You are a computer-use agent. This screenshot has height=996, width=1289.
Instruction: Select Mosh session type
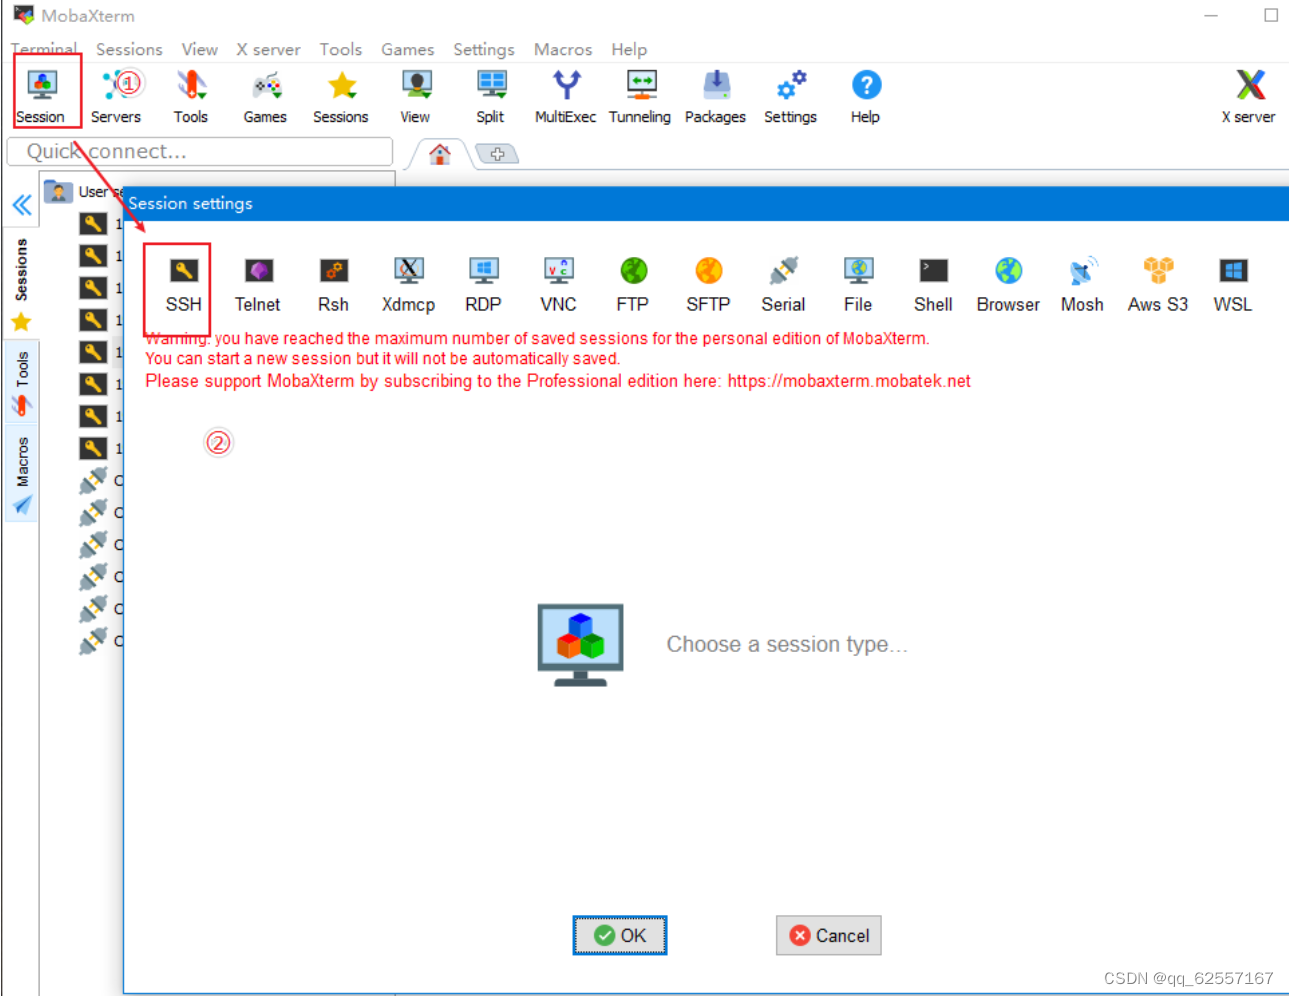[x=1083, y=286]
